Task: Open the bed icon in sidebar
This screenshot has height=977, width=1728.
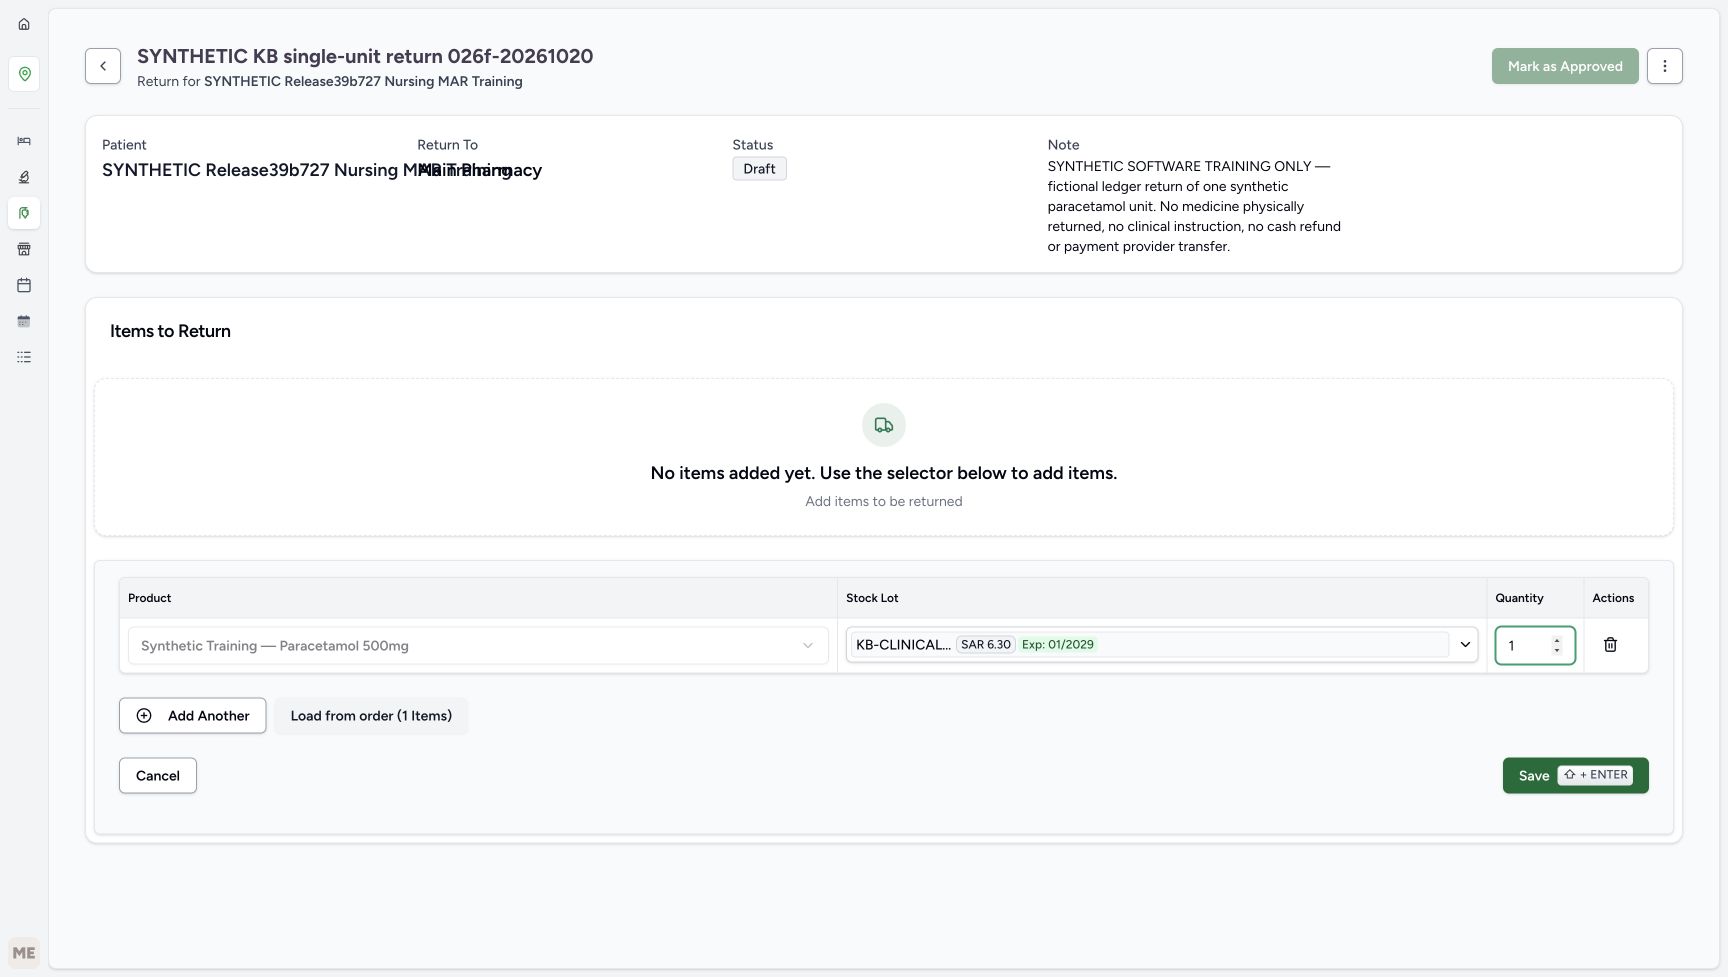Action: [x=24, y=141]
